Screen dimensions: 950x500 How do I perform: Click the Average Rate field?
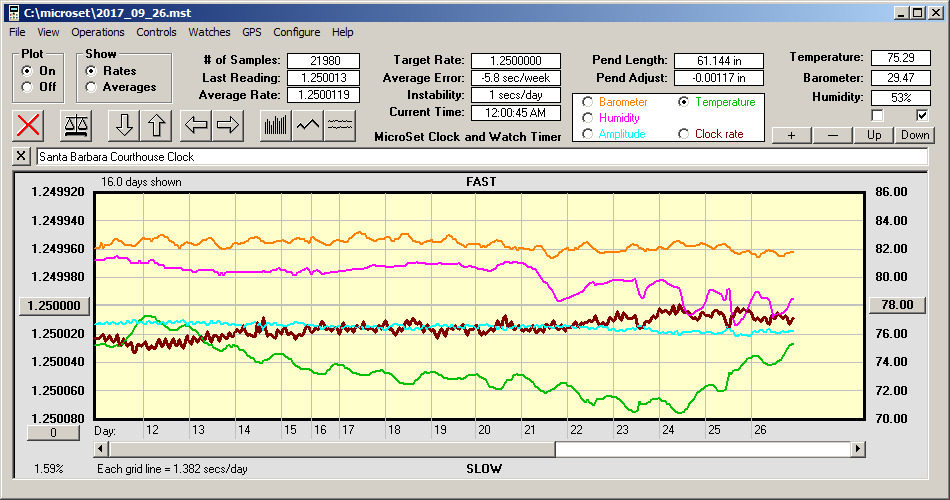[x=324, y=95]
